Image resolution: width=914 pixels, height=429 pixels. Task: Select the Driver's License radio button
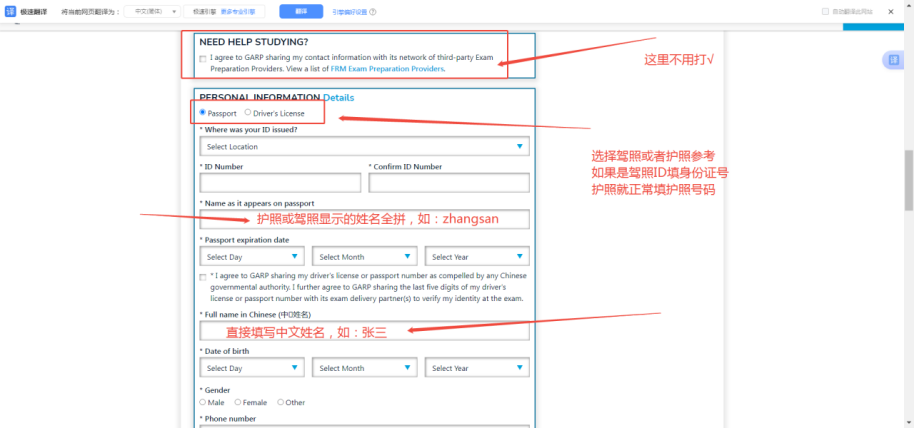248,113
